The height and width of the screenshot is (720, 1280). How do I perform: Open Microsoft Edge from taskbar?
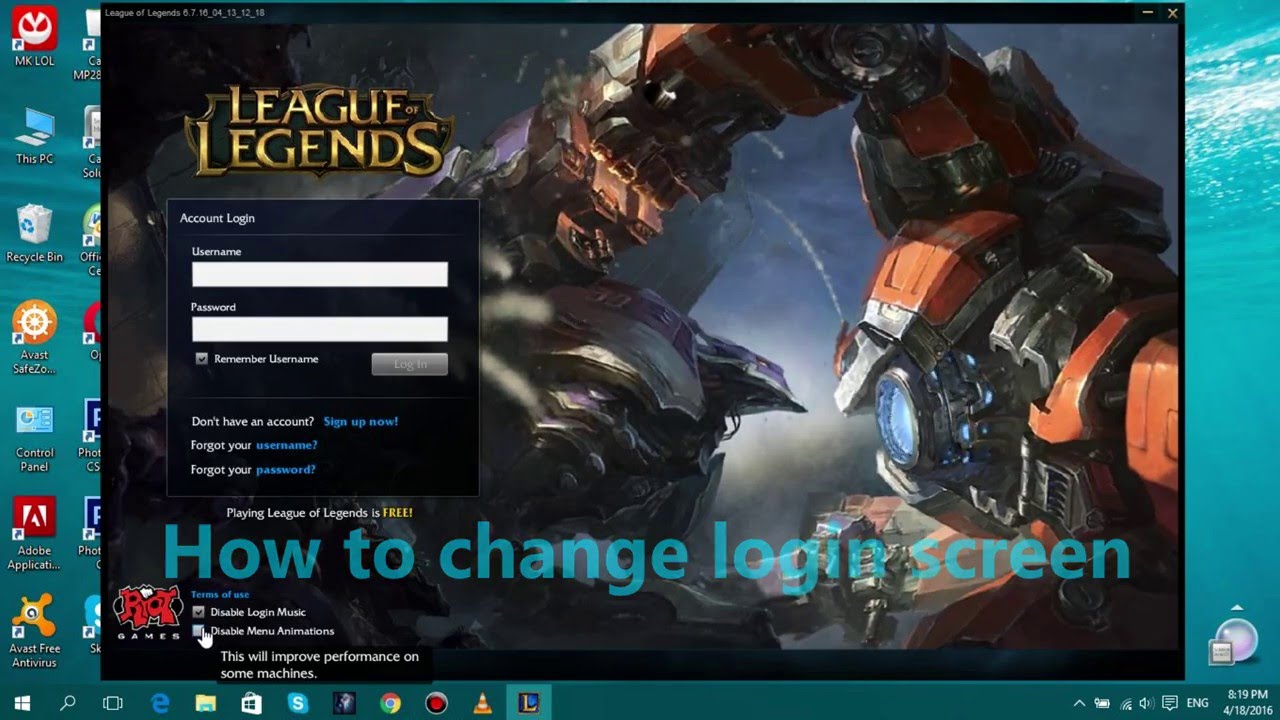161,703
